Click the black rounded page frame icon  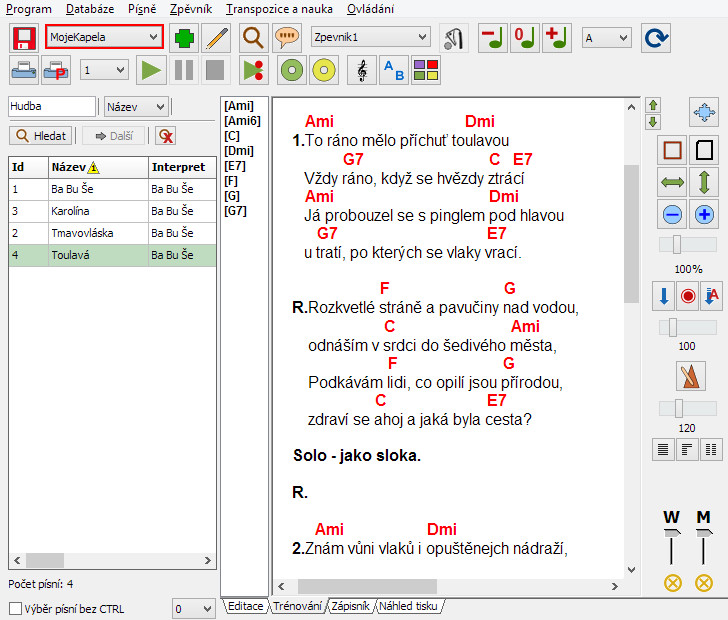704,150
